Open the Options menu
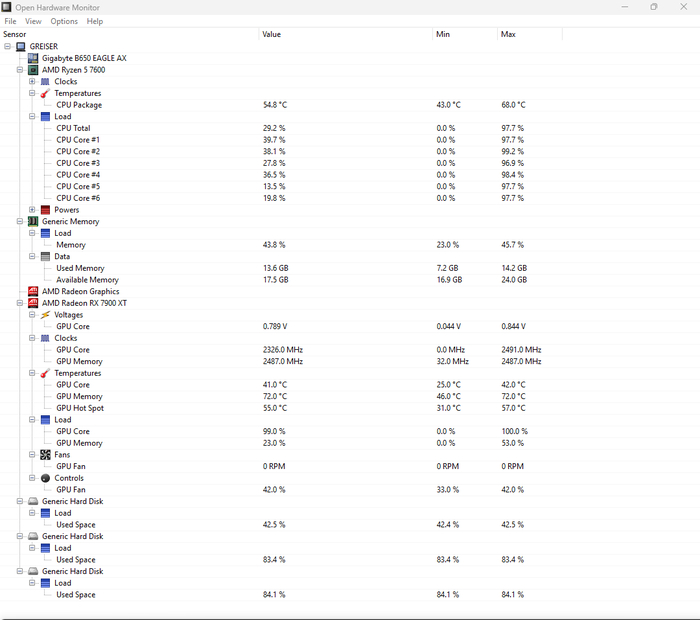Screen dimensions: 700x620 tap(64, 21)
